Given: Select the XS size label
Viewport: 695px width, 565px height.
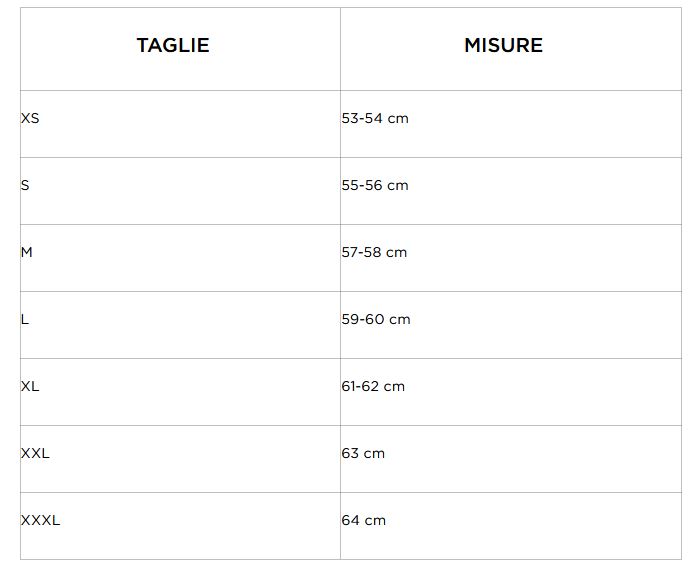Looking at the screenshot, I should [x=30, y=118].
